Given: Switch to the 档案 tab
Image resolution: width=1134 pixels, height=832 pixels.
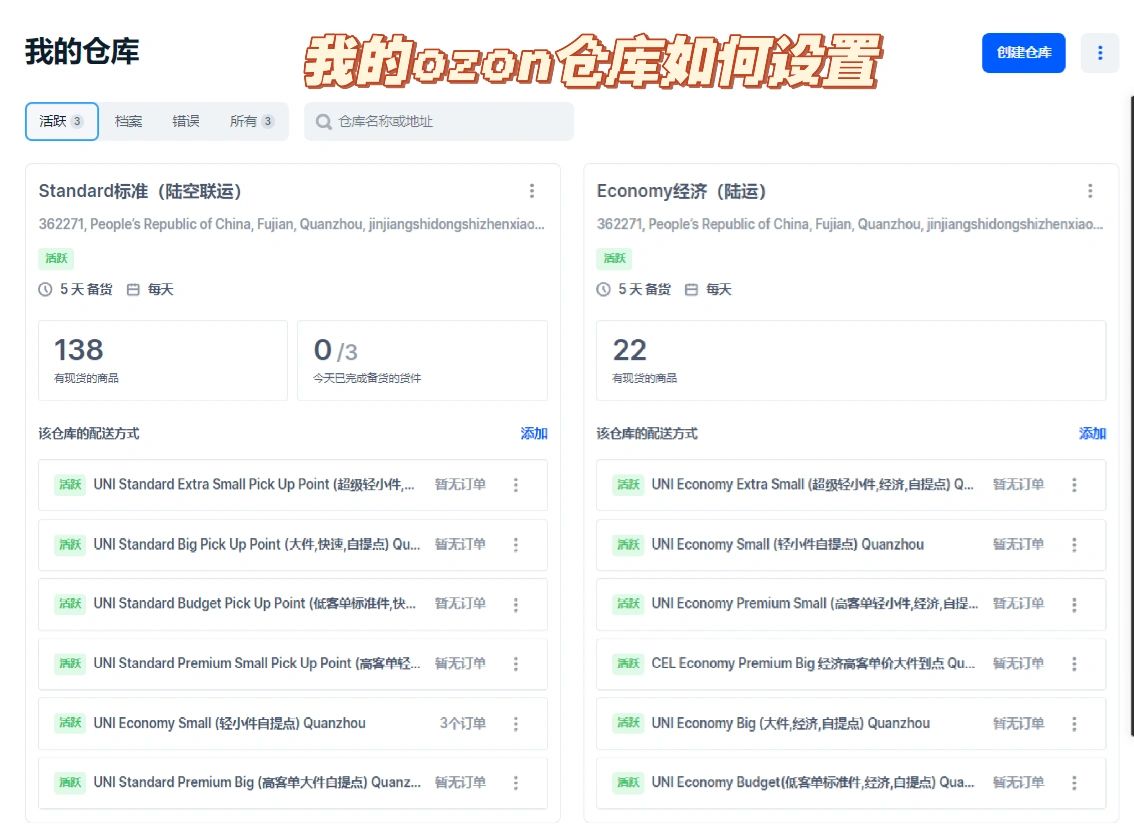Looking at the screenshot, I should (128, 122).
